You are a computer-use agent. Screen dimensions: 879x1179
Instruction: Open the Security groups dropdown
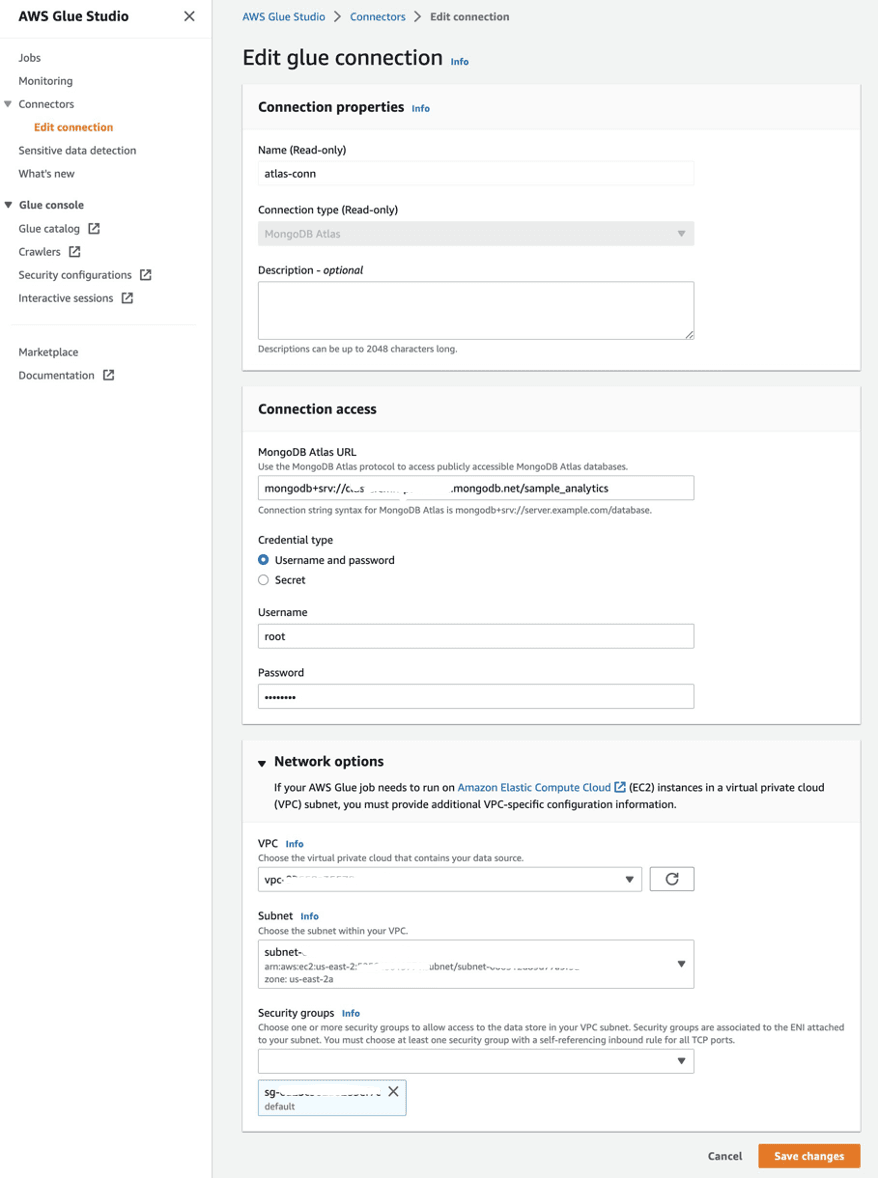pyautogui.click(x=475, y=1061)
